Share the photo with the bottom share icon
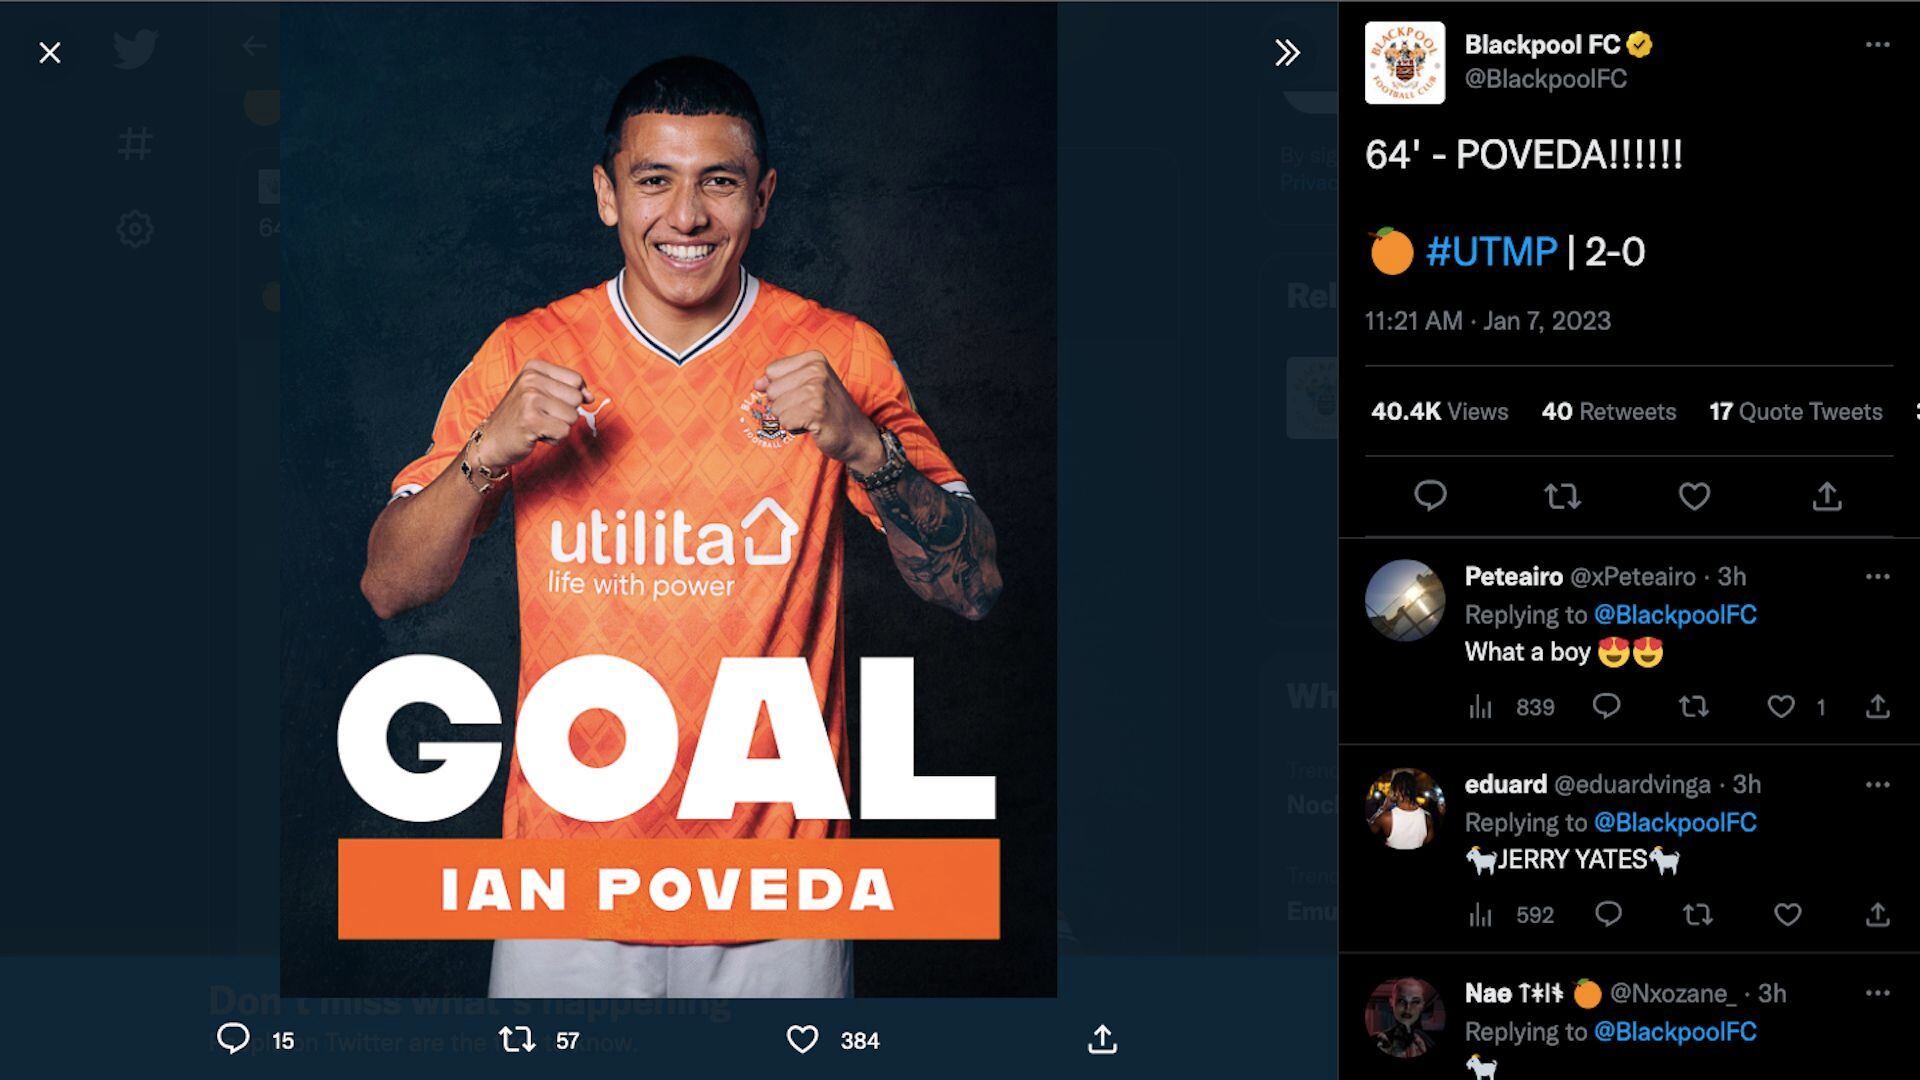The width and height of the screenshot is (1920, 1080). [x=1102, y=1040]
